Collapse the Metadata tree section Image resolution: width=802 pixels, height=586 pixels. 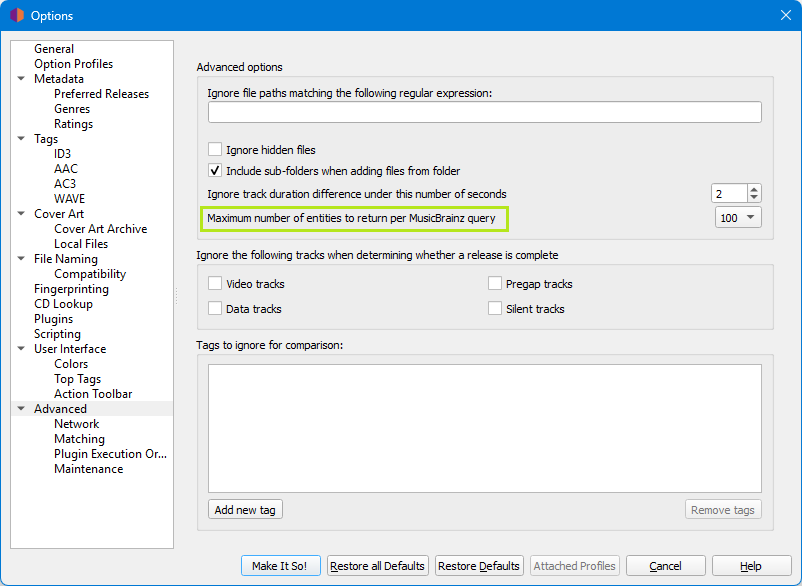tap(21, 79)
